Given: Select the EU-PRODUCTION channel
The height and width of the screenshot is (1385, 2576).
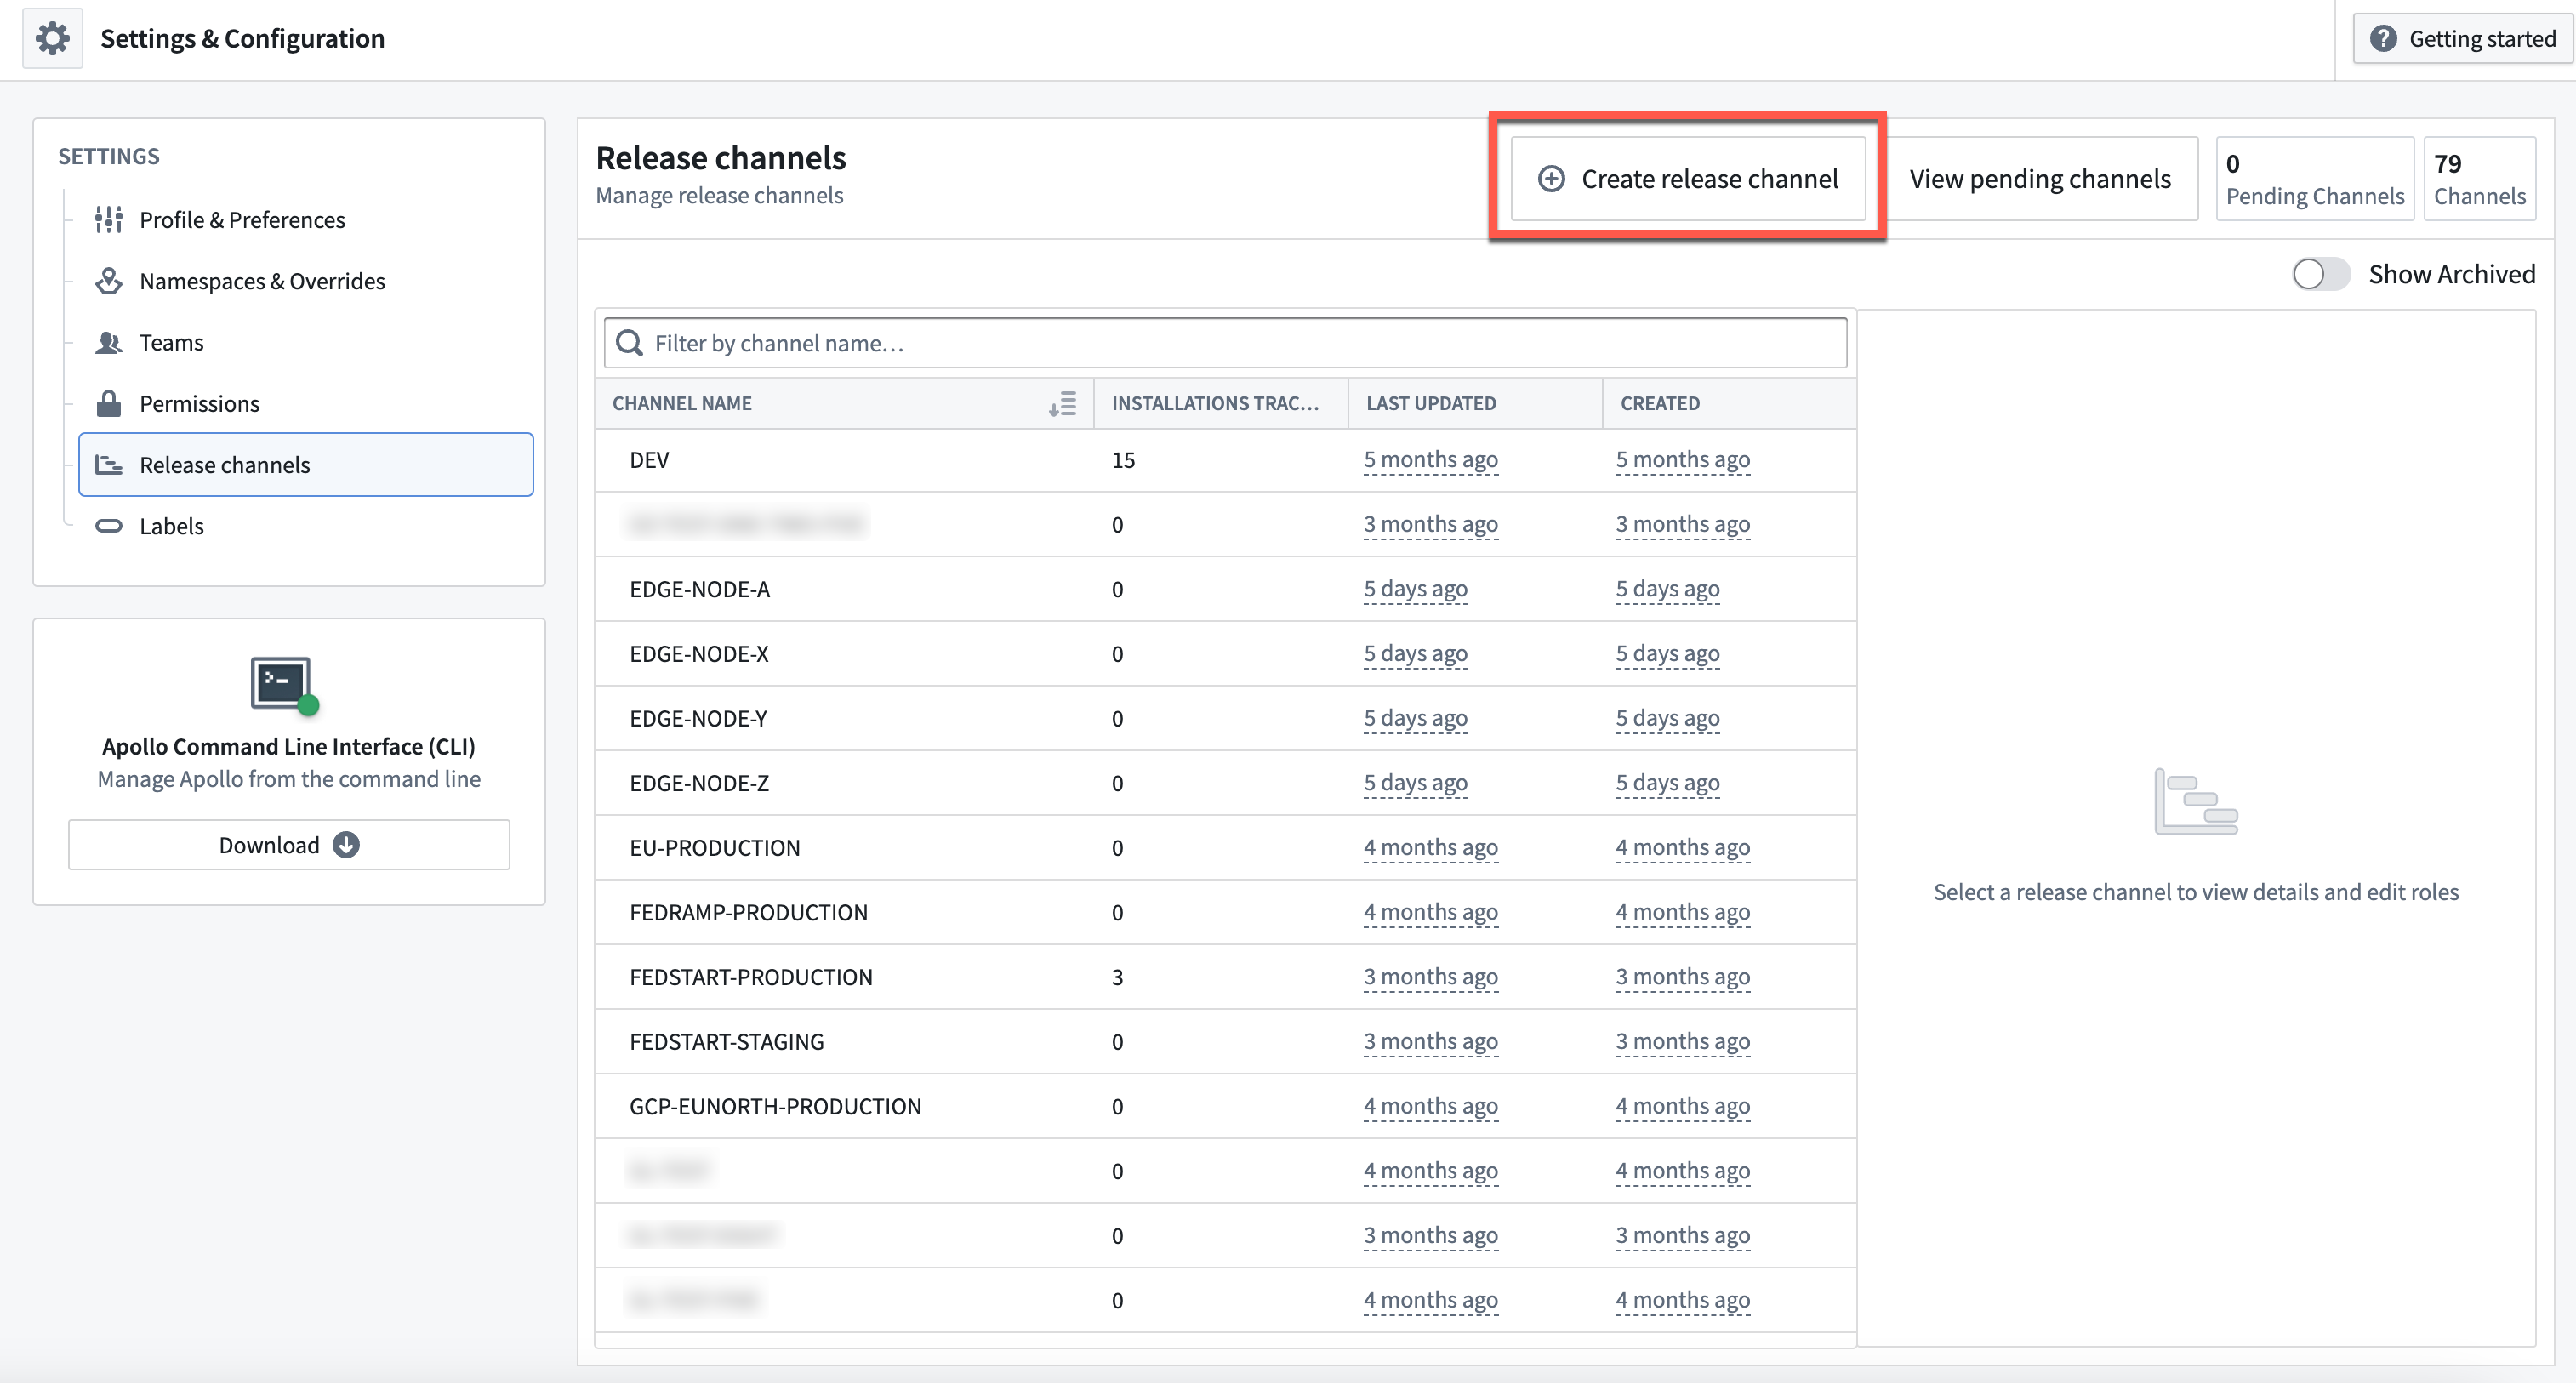Looking at the screenshot, I should [x=1225, y=848].
